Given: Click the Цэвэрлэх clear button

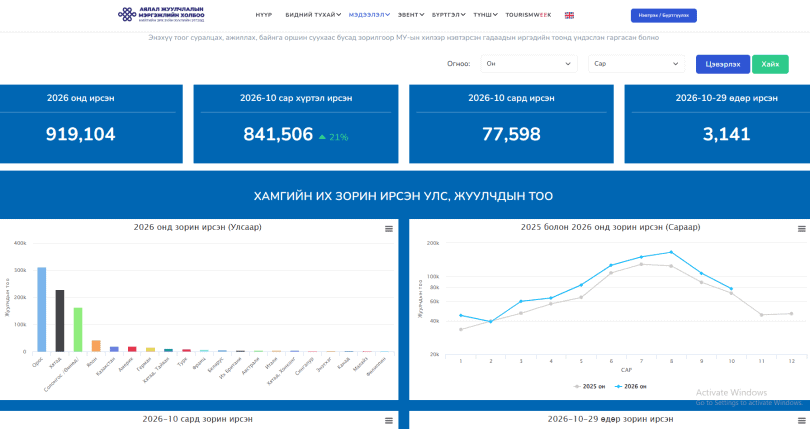Looking at the screenshot, I should click(723, 64).
